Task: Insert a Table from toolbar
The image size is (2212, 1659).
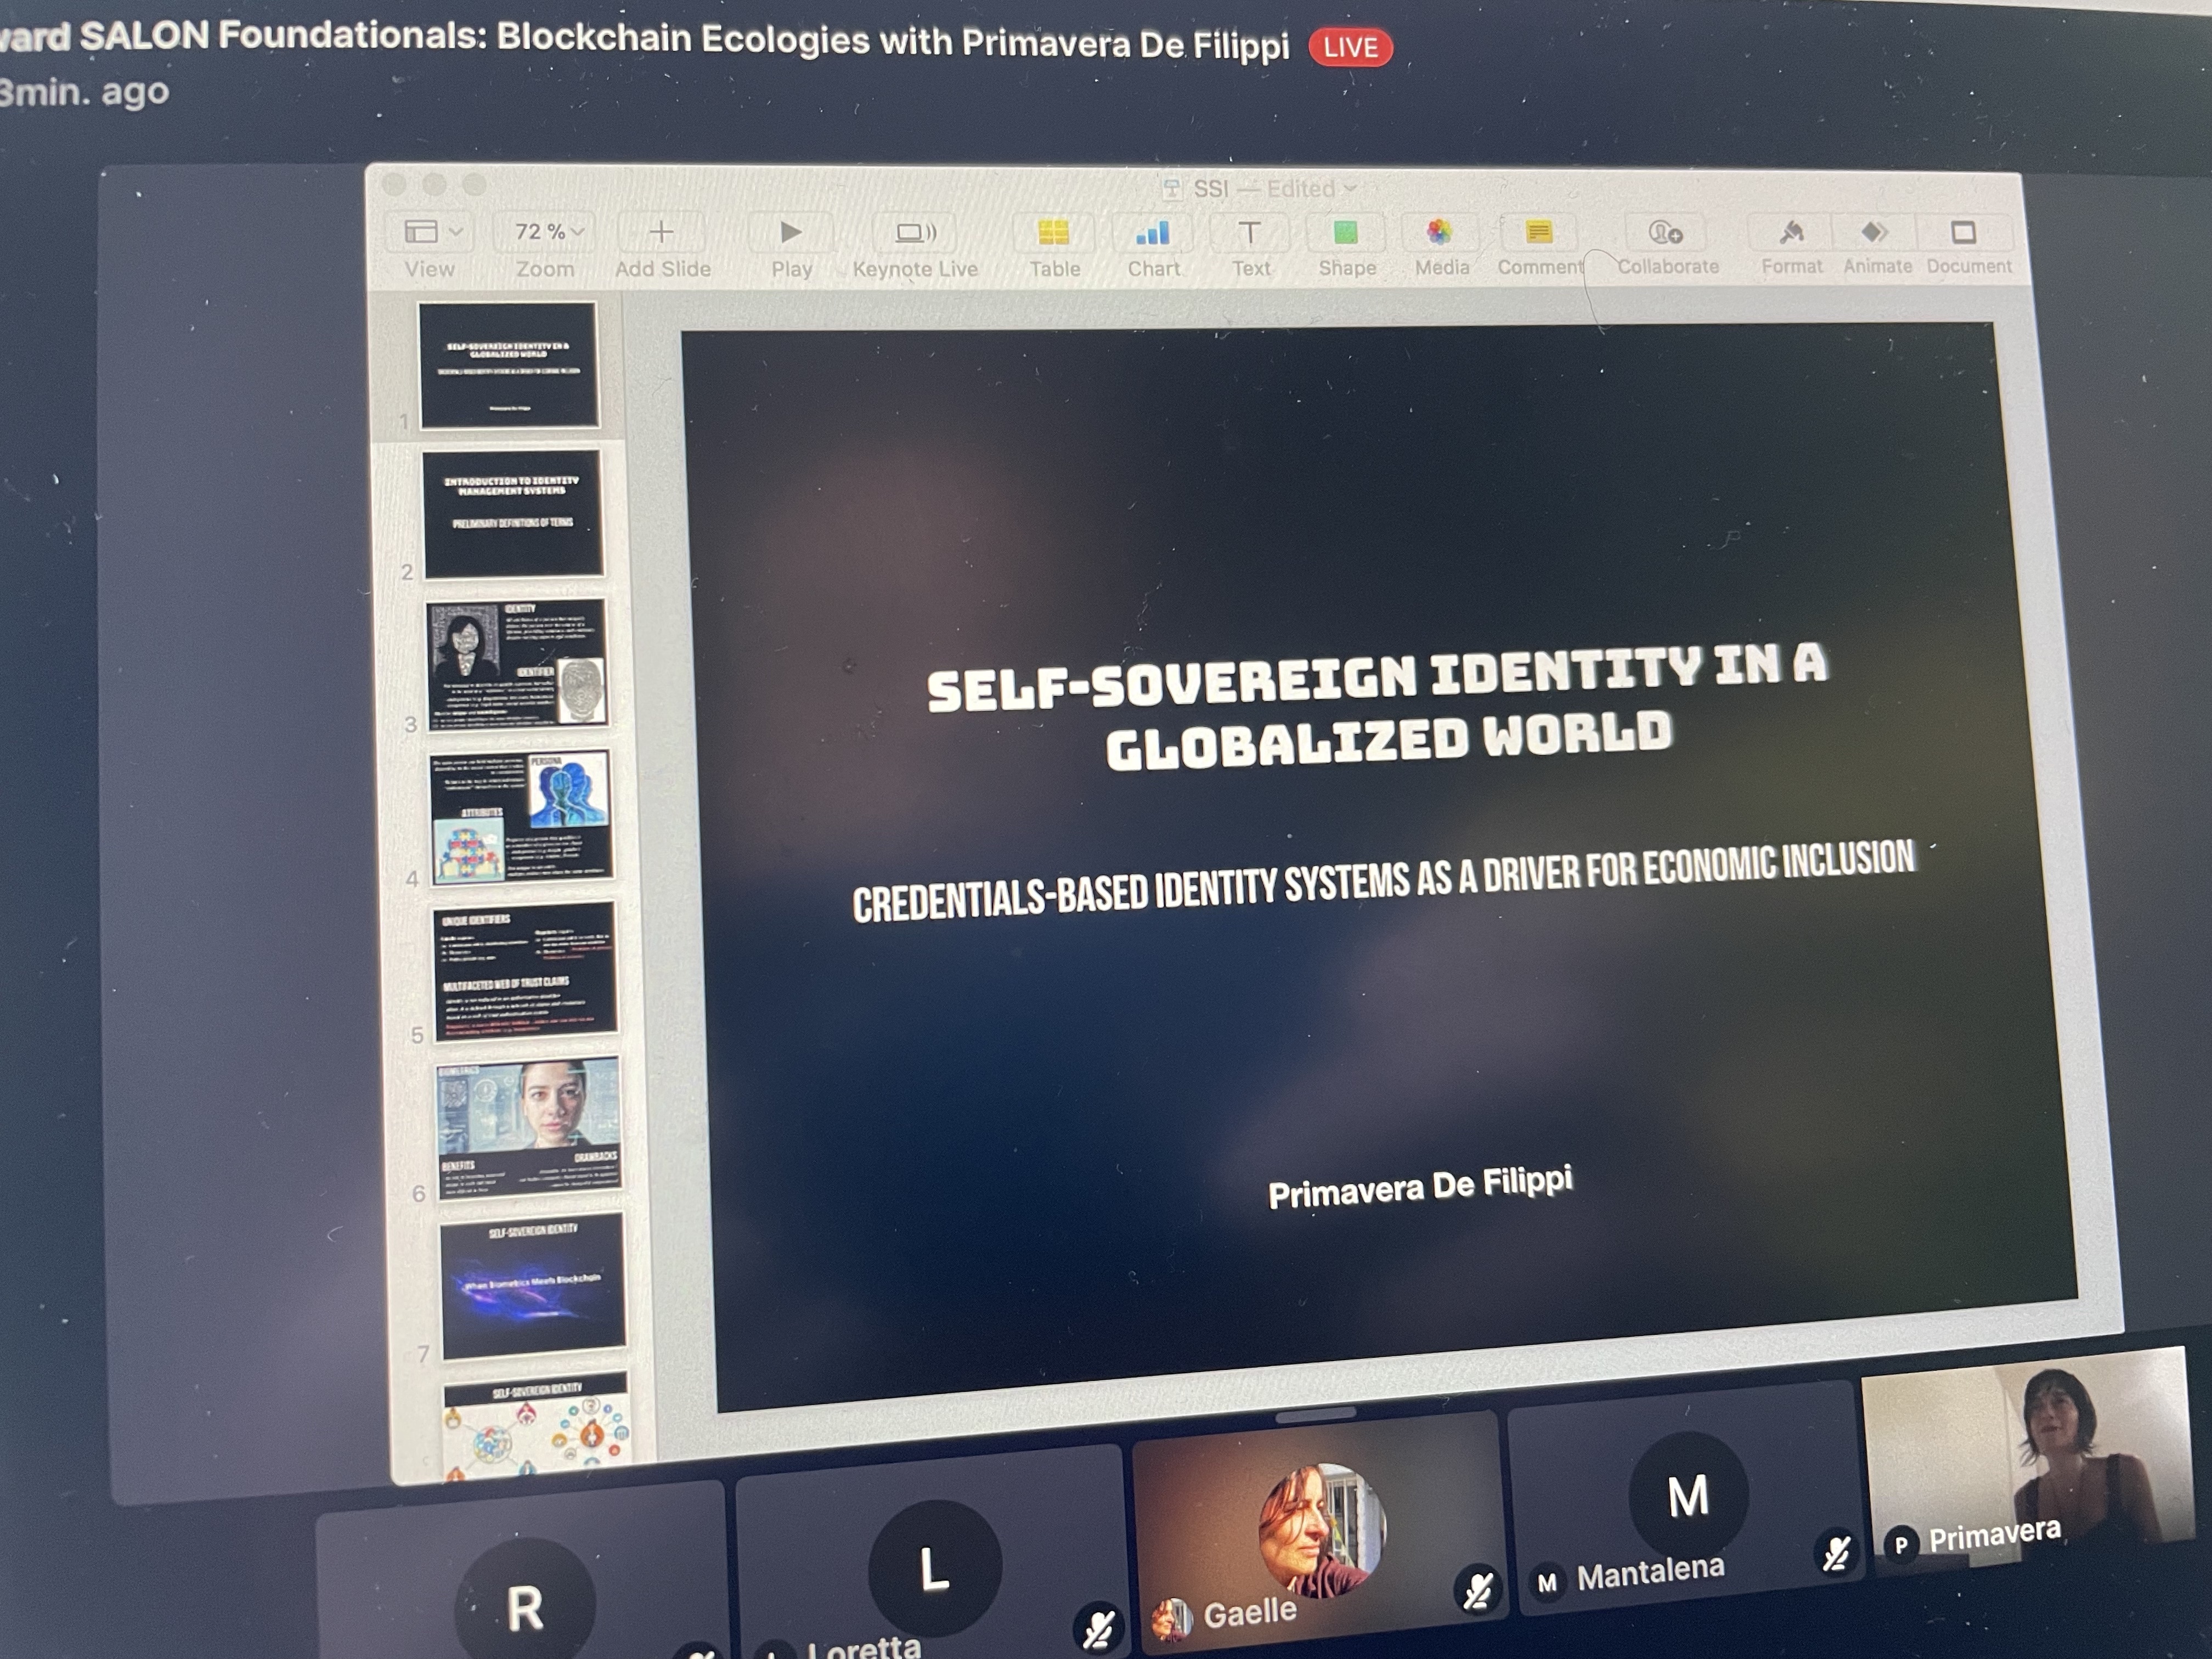Action: coord(1053,233)
